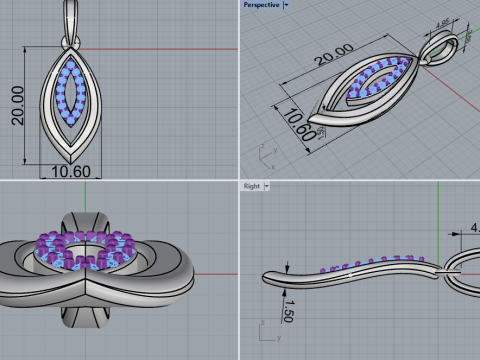This screenshot has height=360, width=480.
Task: Click the world axes icon in Perspective viewport
Action: point(268,156)
